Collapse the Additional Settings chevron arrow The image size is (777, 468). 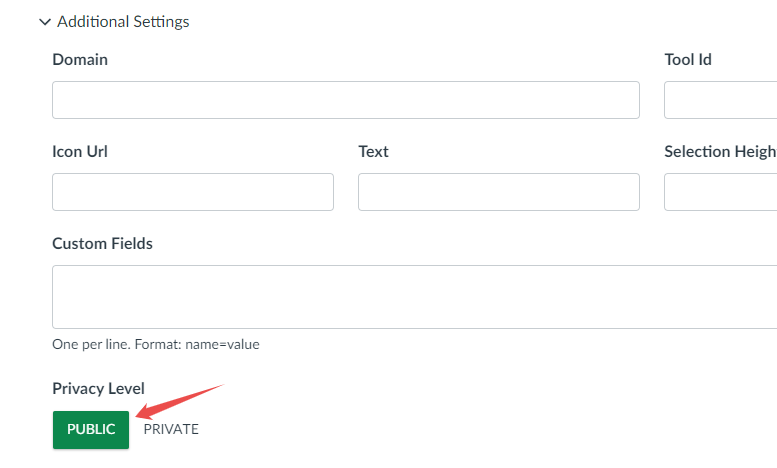pyautogui.click(x=44, y=21)
